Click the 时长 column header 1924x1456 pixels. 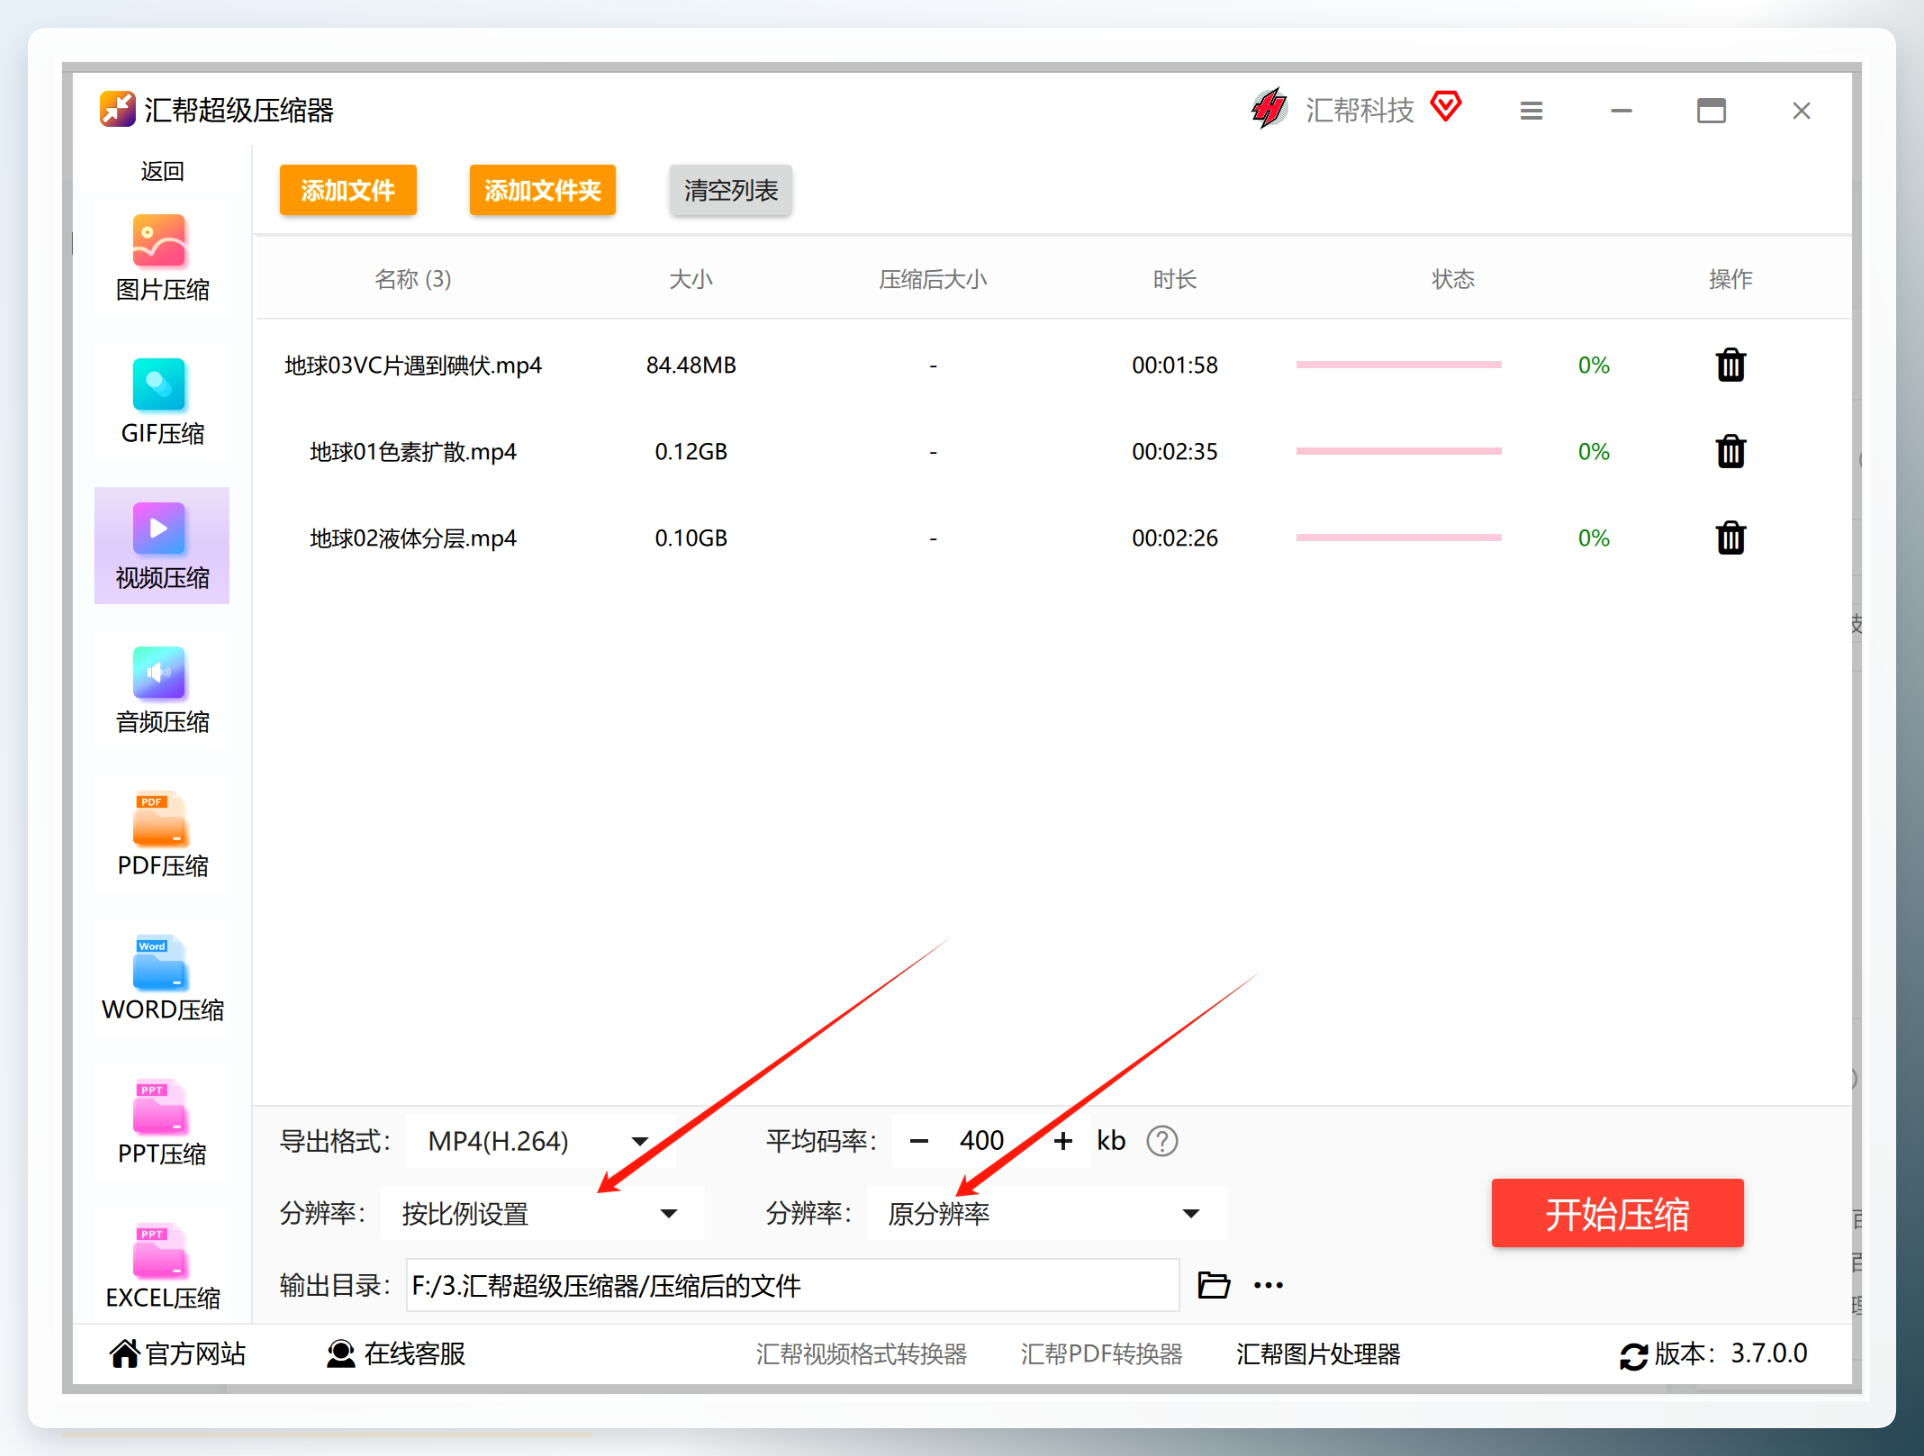[1175, 279]
